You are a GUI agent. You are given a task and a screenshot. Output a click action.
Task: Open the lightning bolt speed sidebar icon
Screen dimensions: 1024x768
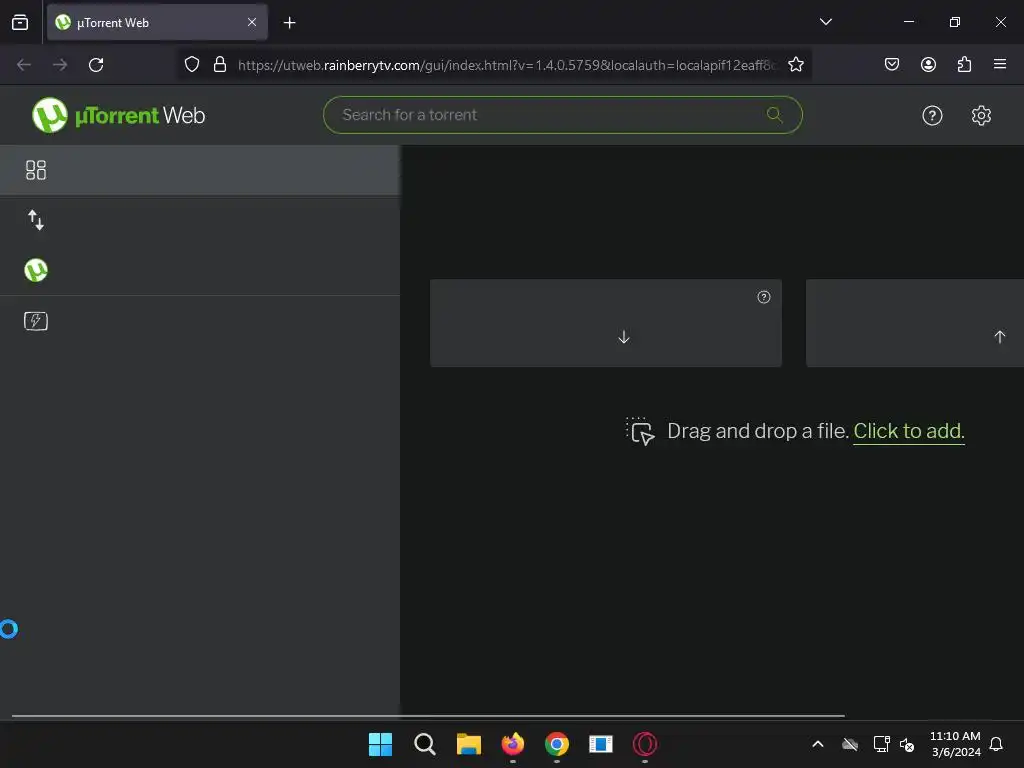coord(36,321)
